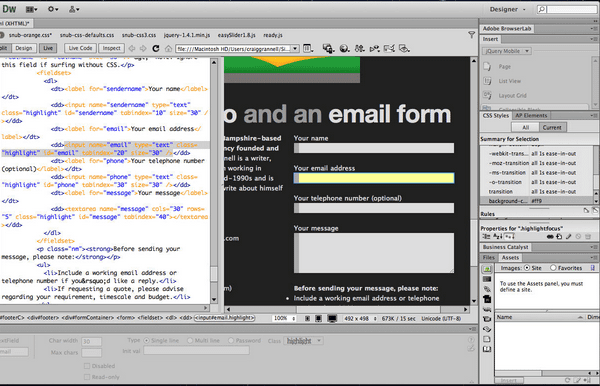The width and height of the screenshot is (600, 386).
Task: Select the Colors category icon in Assets
Action: (487, 279)
